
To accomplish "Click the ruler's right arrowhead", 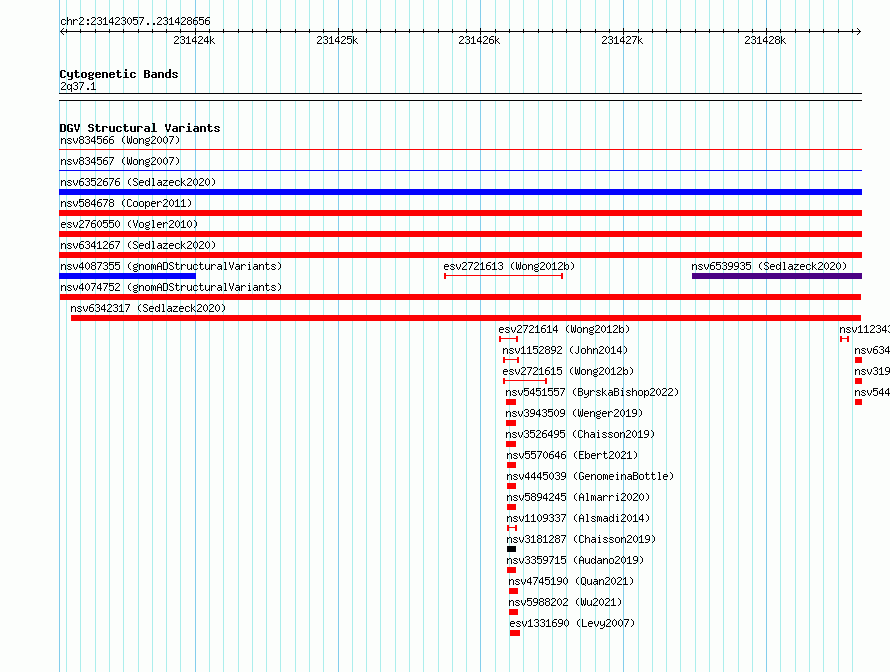I will pyautogui.click(x=859, y=31).
